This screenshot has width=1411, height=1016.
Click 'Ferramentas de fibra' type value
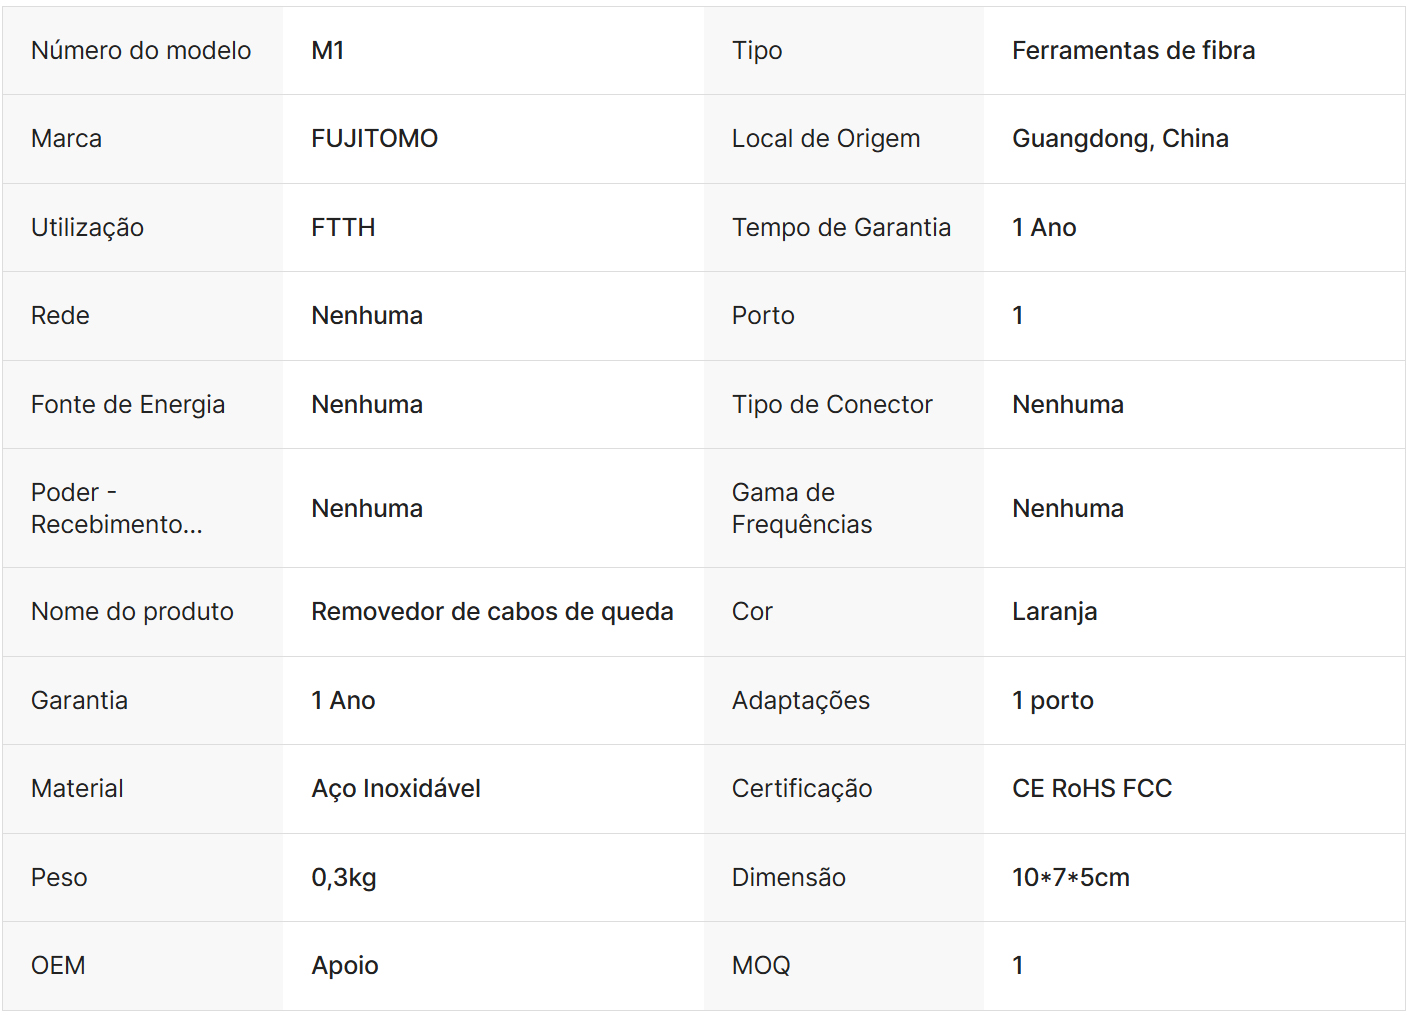pos(1133,51)
